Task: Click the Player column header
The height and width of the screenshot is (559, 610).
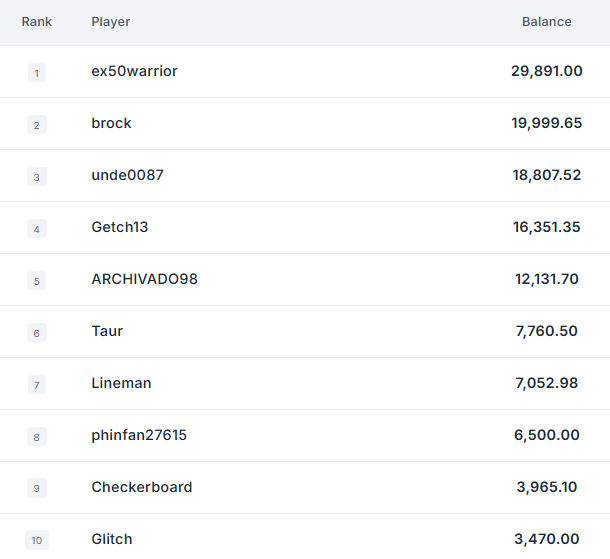Action: point(111,22)
